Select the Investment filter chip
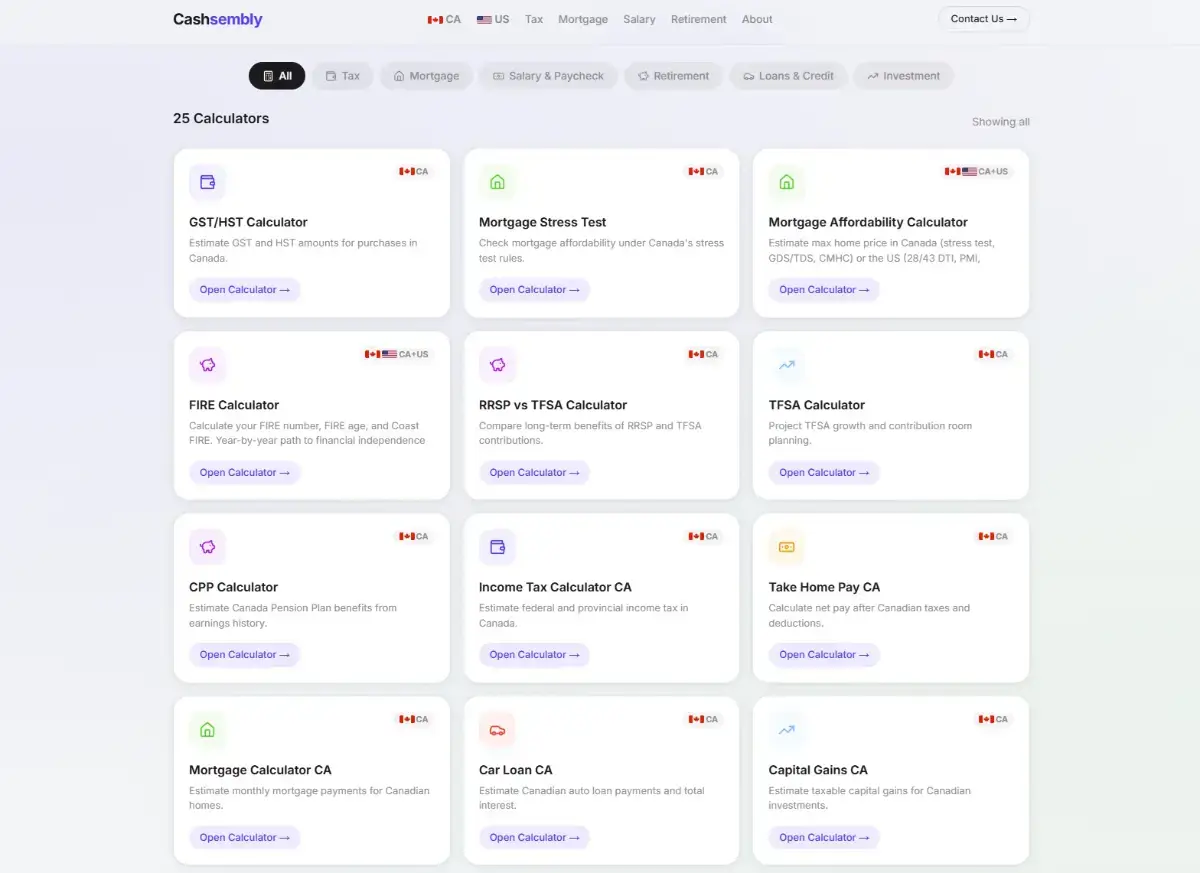 pos(903,76)
